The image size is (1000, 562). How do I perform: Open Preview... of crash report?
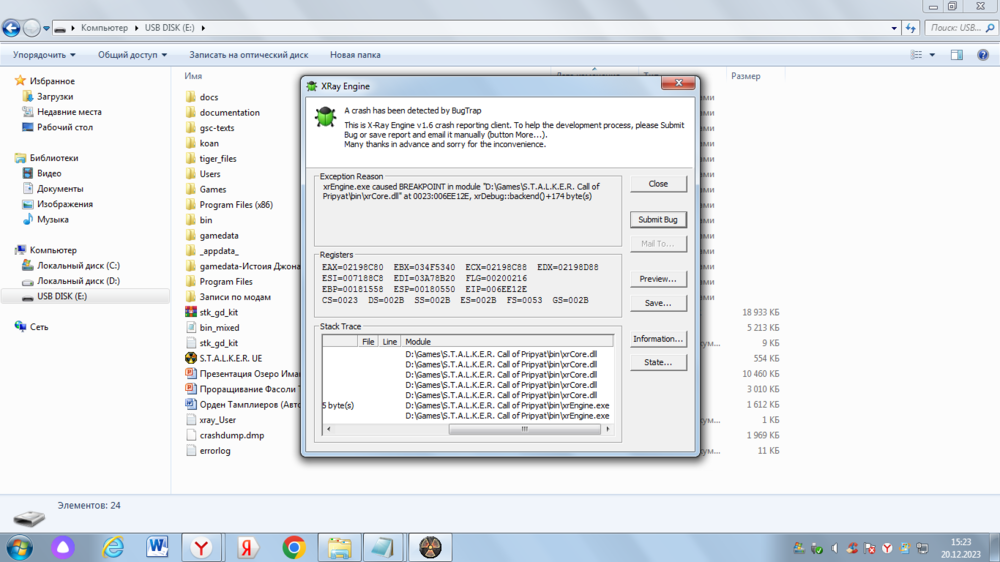click(658, 279)
